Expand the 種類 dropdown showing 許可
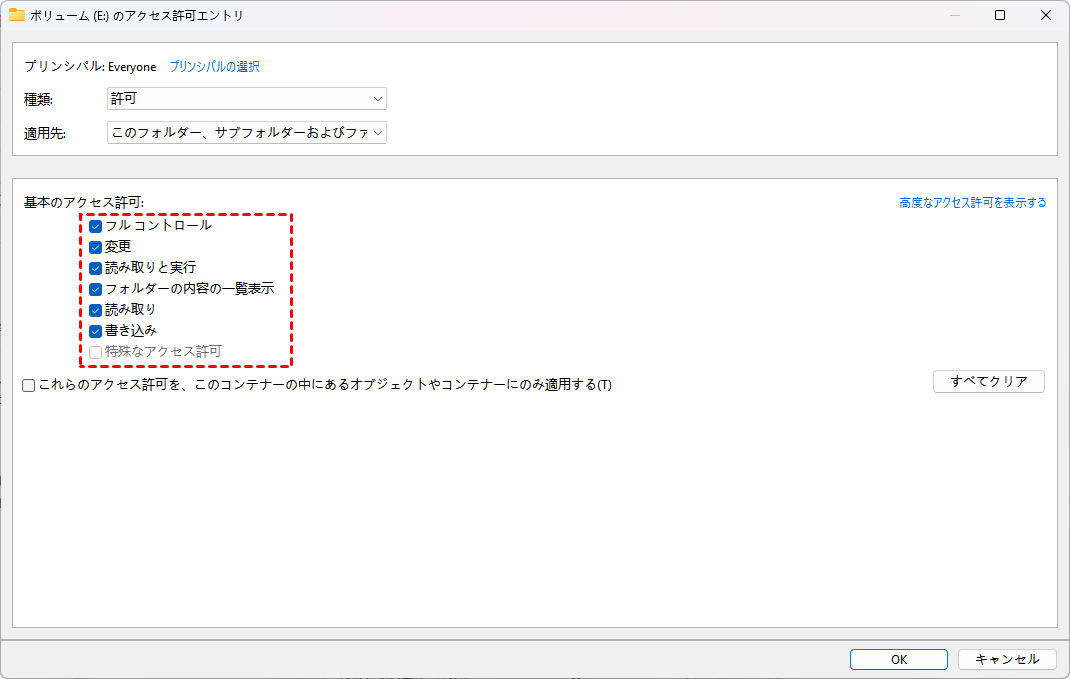The image size is (1070, 679). (246, 99)
